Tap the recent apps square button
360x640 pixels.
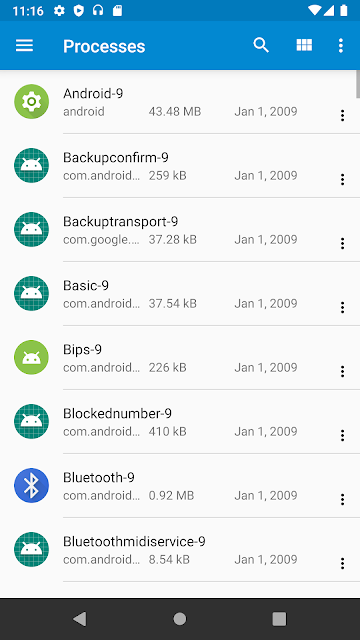[279, 619]
